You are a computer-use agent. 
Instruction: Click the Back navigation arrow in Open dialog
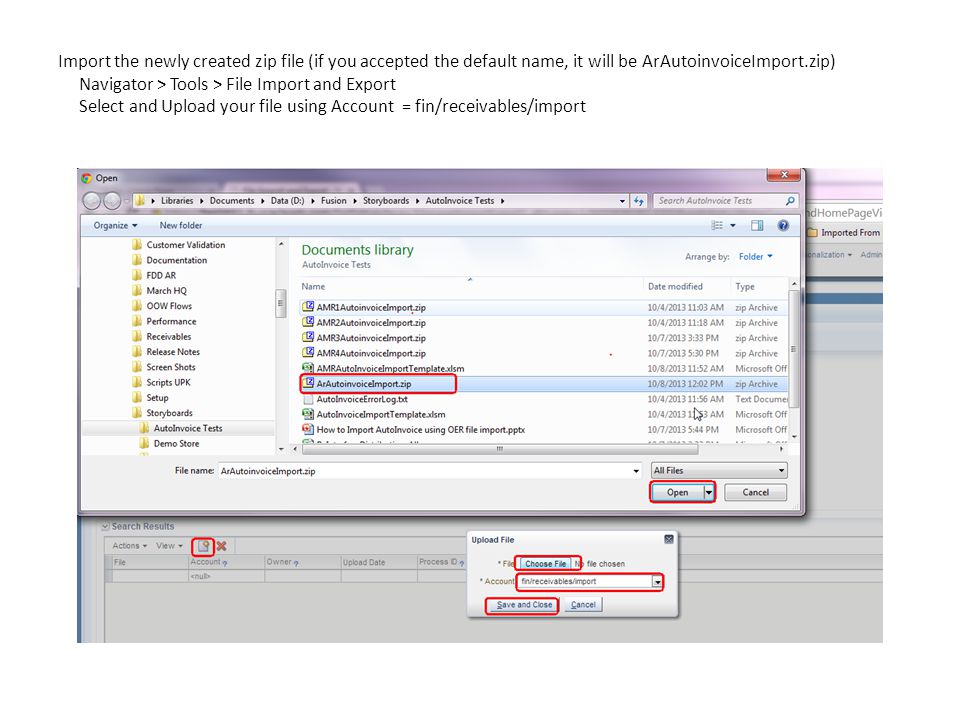click(91, 200)
